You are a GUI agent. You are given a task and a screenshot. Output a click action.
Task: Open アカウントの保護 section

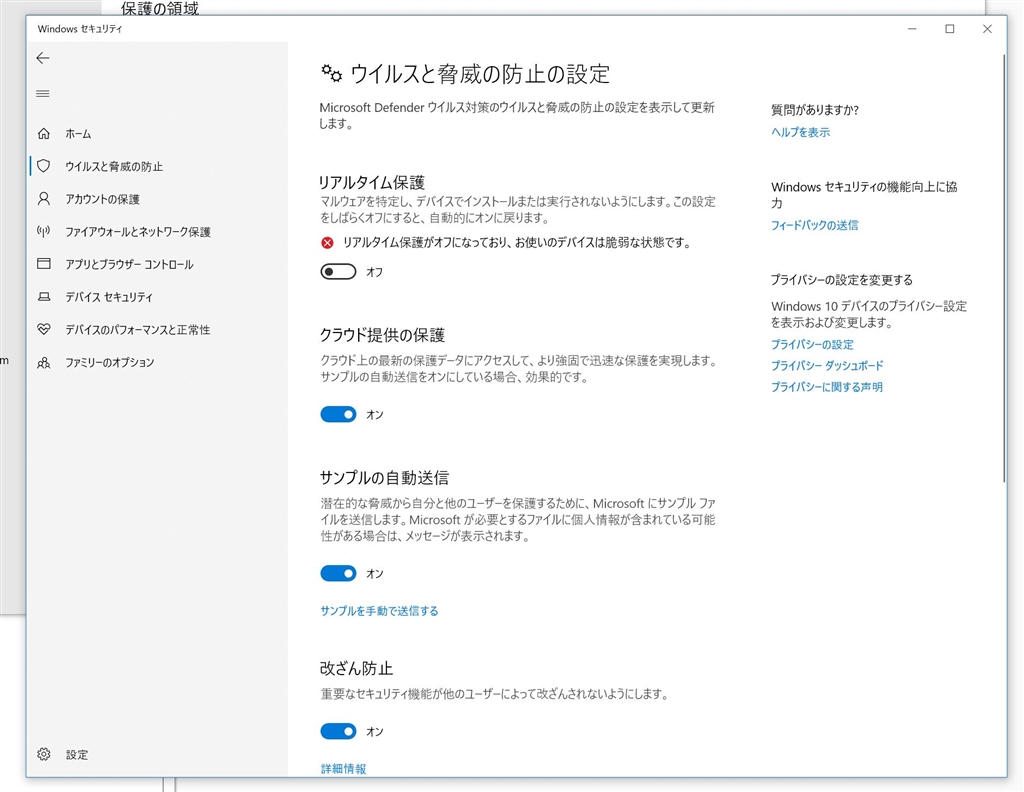tap(157, 198)
